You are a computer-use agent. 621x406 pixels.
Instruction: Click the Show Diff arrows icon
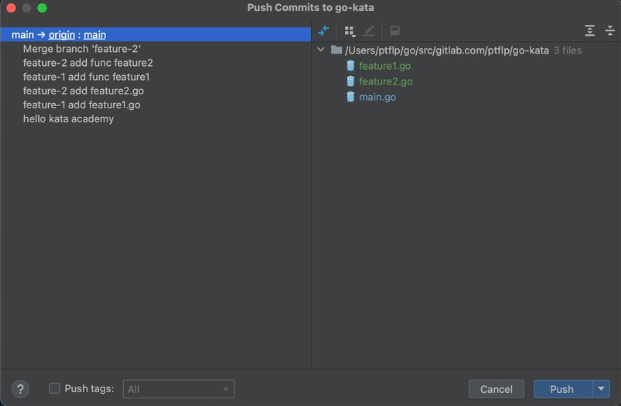click(323, 31)
